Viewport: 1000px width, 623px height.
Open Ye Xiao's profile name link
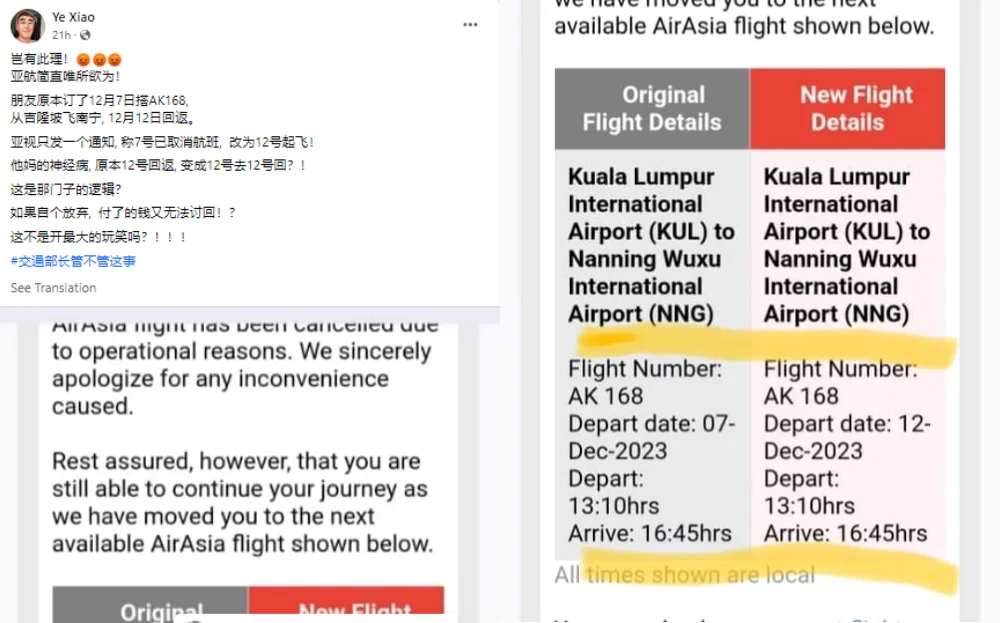(x=73, y=18)
